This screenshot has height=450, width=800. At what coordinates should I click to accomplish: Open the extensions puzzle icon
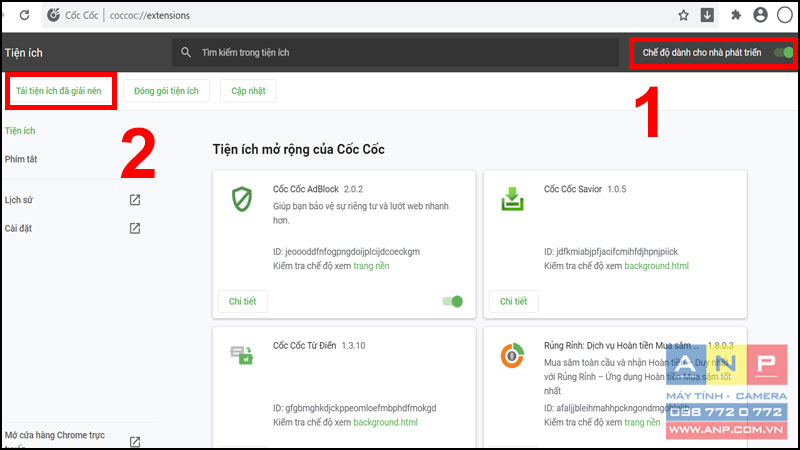(736, 15)
